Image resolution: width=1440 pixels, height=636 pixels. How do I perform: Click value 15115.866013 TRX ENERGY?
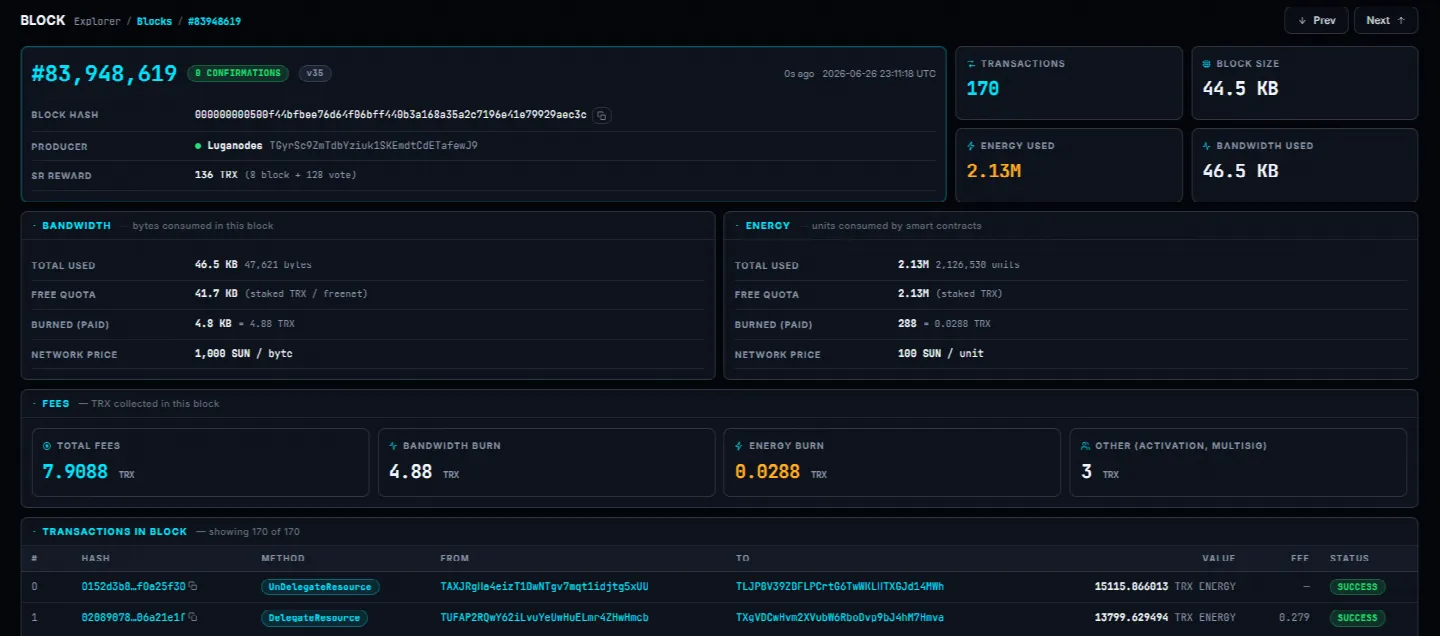coord(1165,586)
